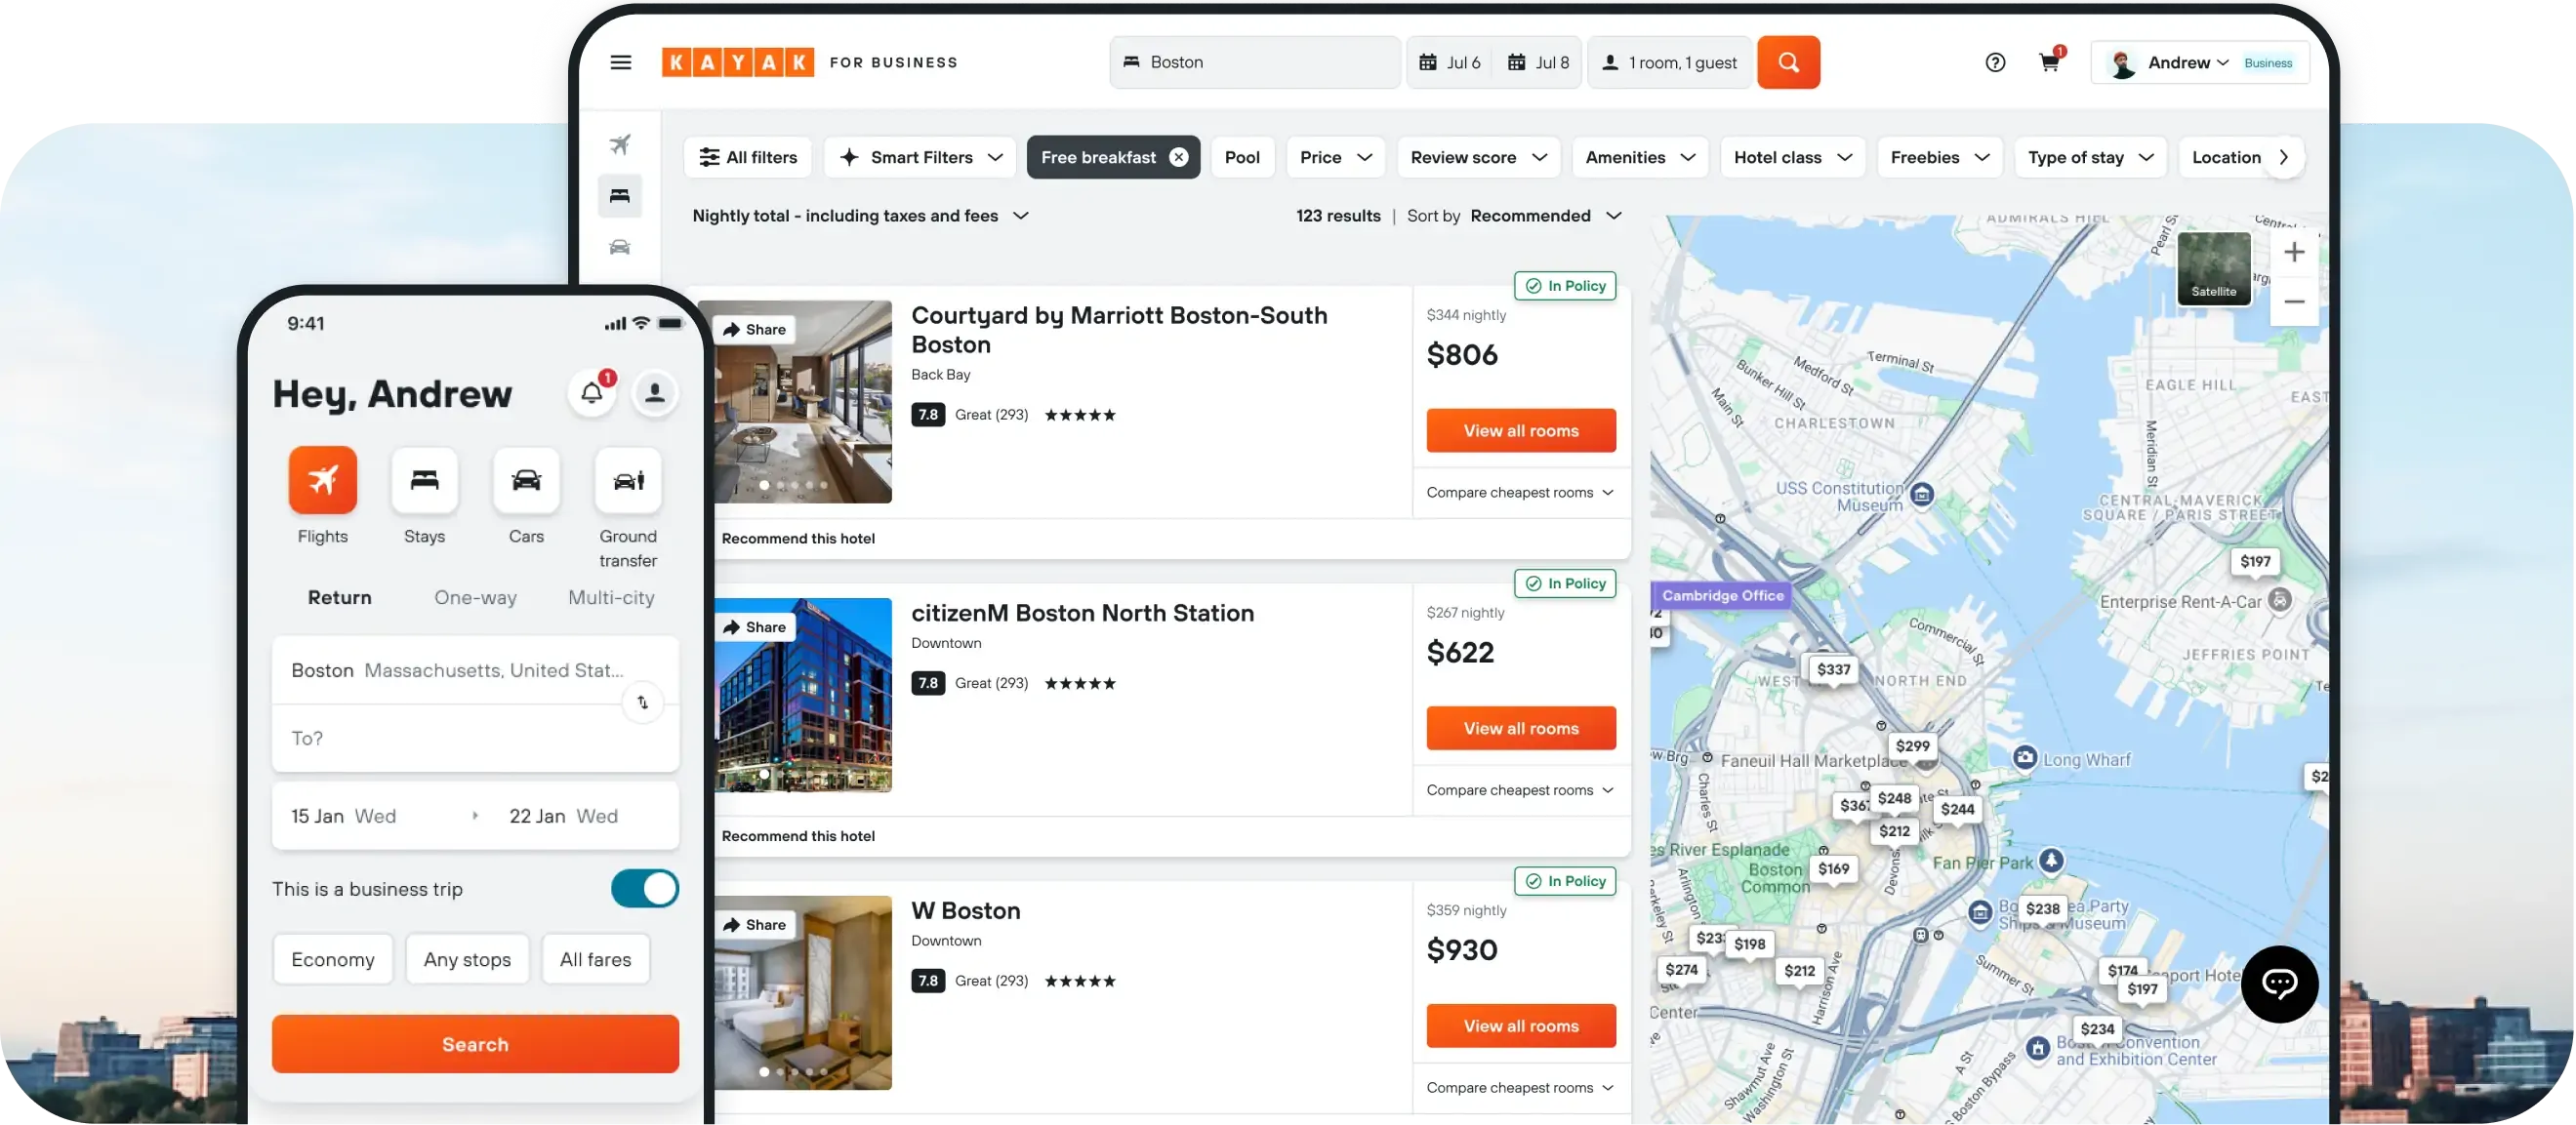Toggle the Pool filter chip
The height and width of the screenshot is (1125, 2576).
1242,157
